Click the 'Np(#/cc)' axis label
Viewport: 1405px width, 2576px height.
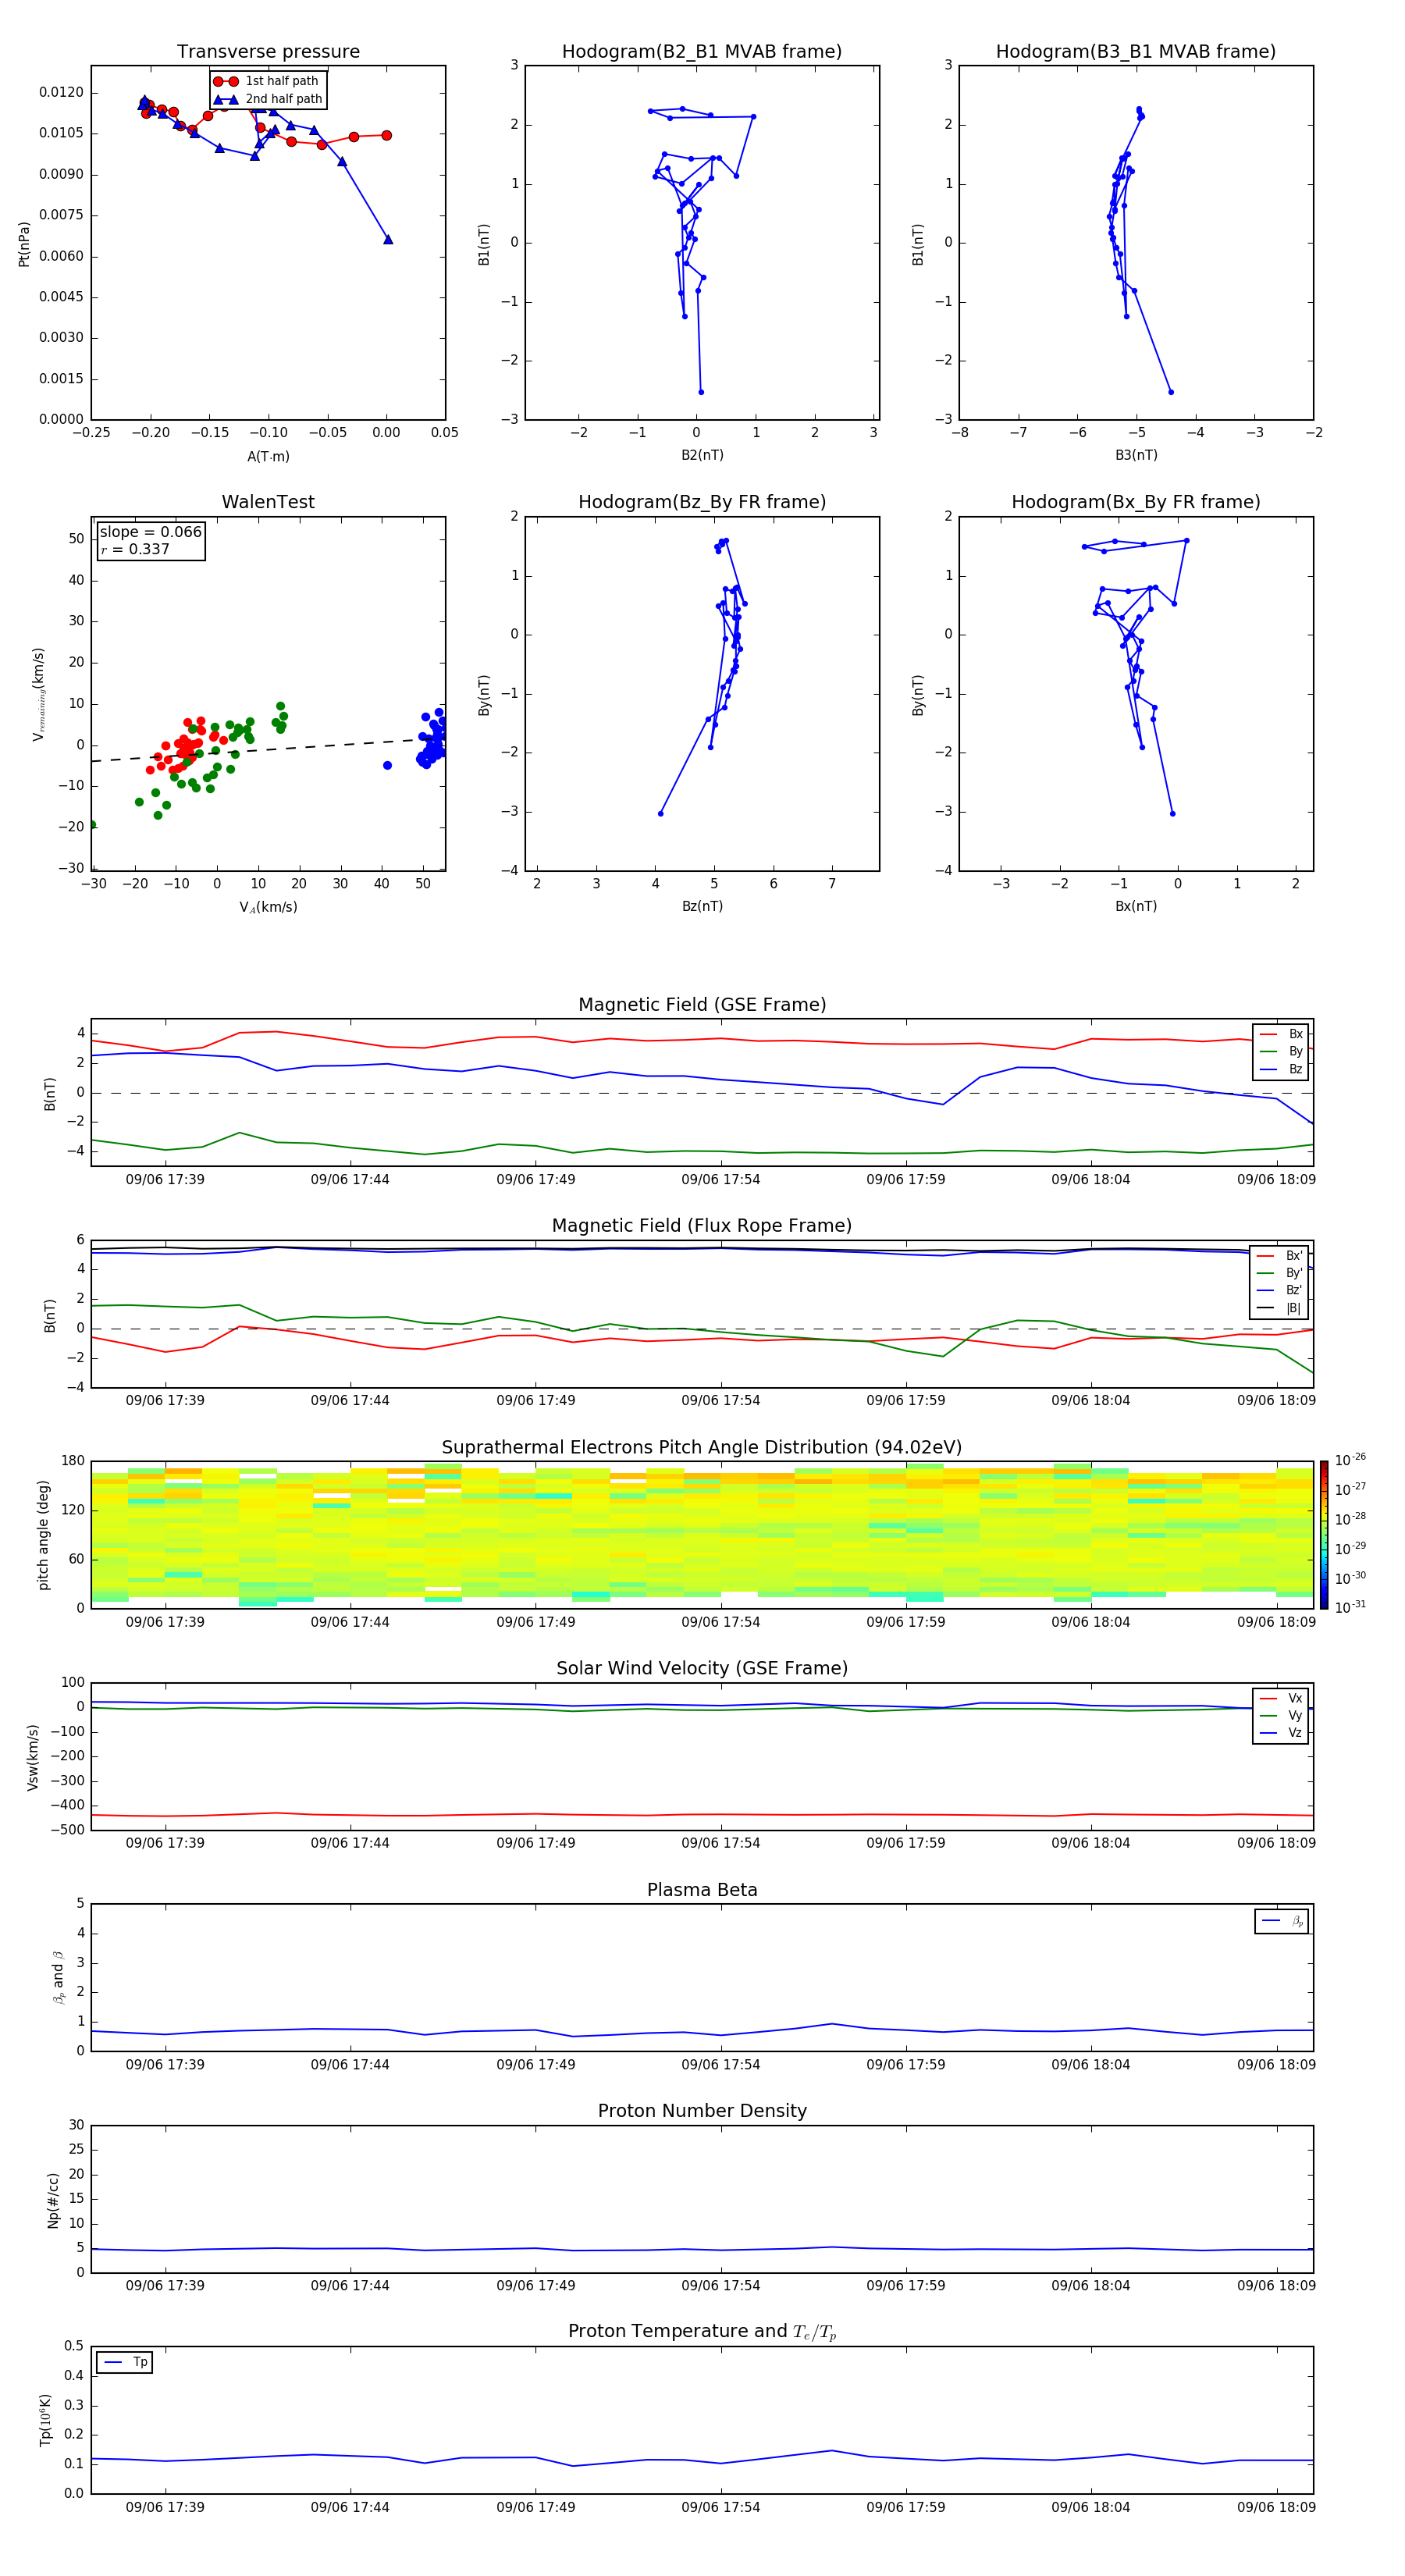53,2199
